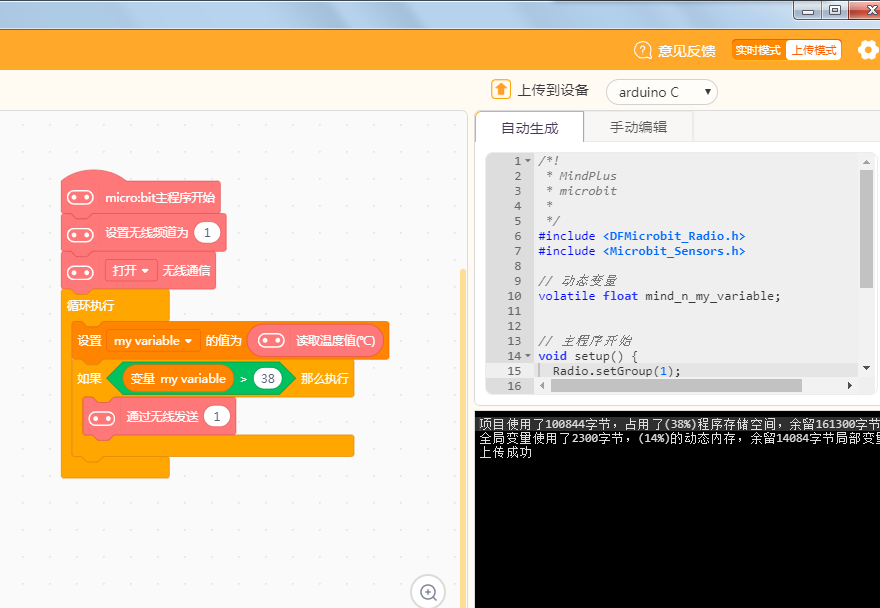This screenshot has width=880, height=608.
Task: Switch to 上传模式 upload mode
Action: [814, 50]
